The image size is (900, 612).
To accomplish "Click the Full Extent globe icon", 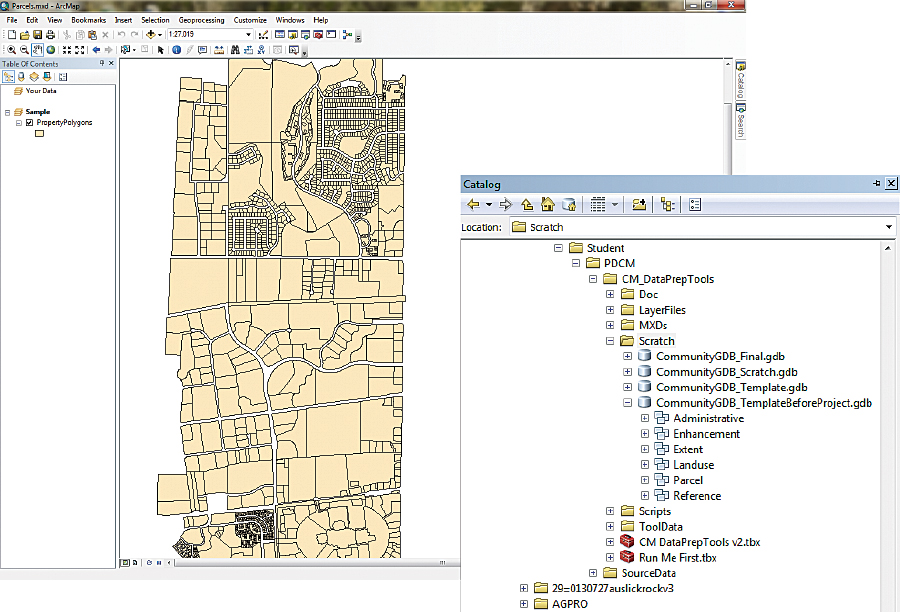I will click(x=50, y=49).
